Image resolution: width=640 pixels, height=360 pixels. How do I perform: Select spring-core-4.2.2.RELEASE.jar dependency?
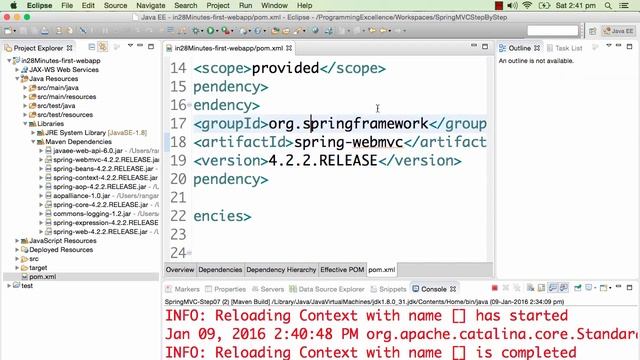coord(100,204)
